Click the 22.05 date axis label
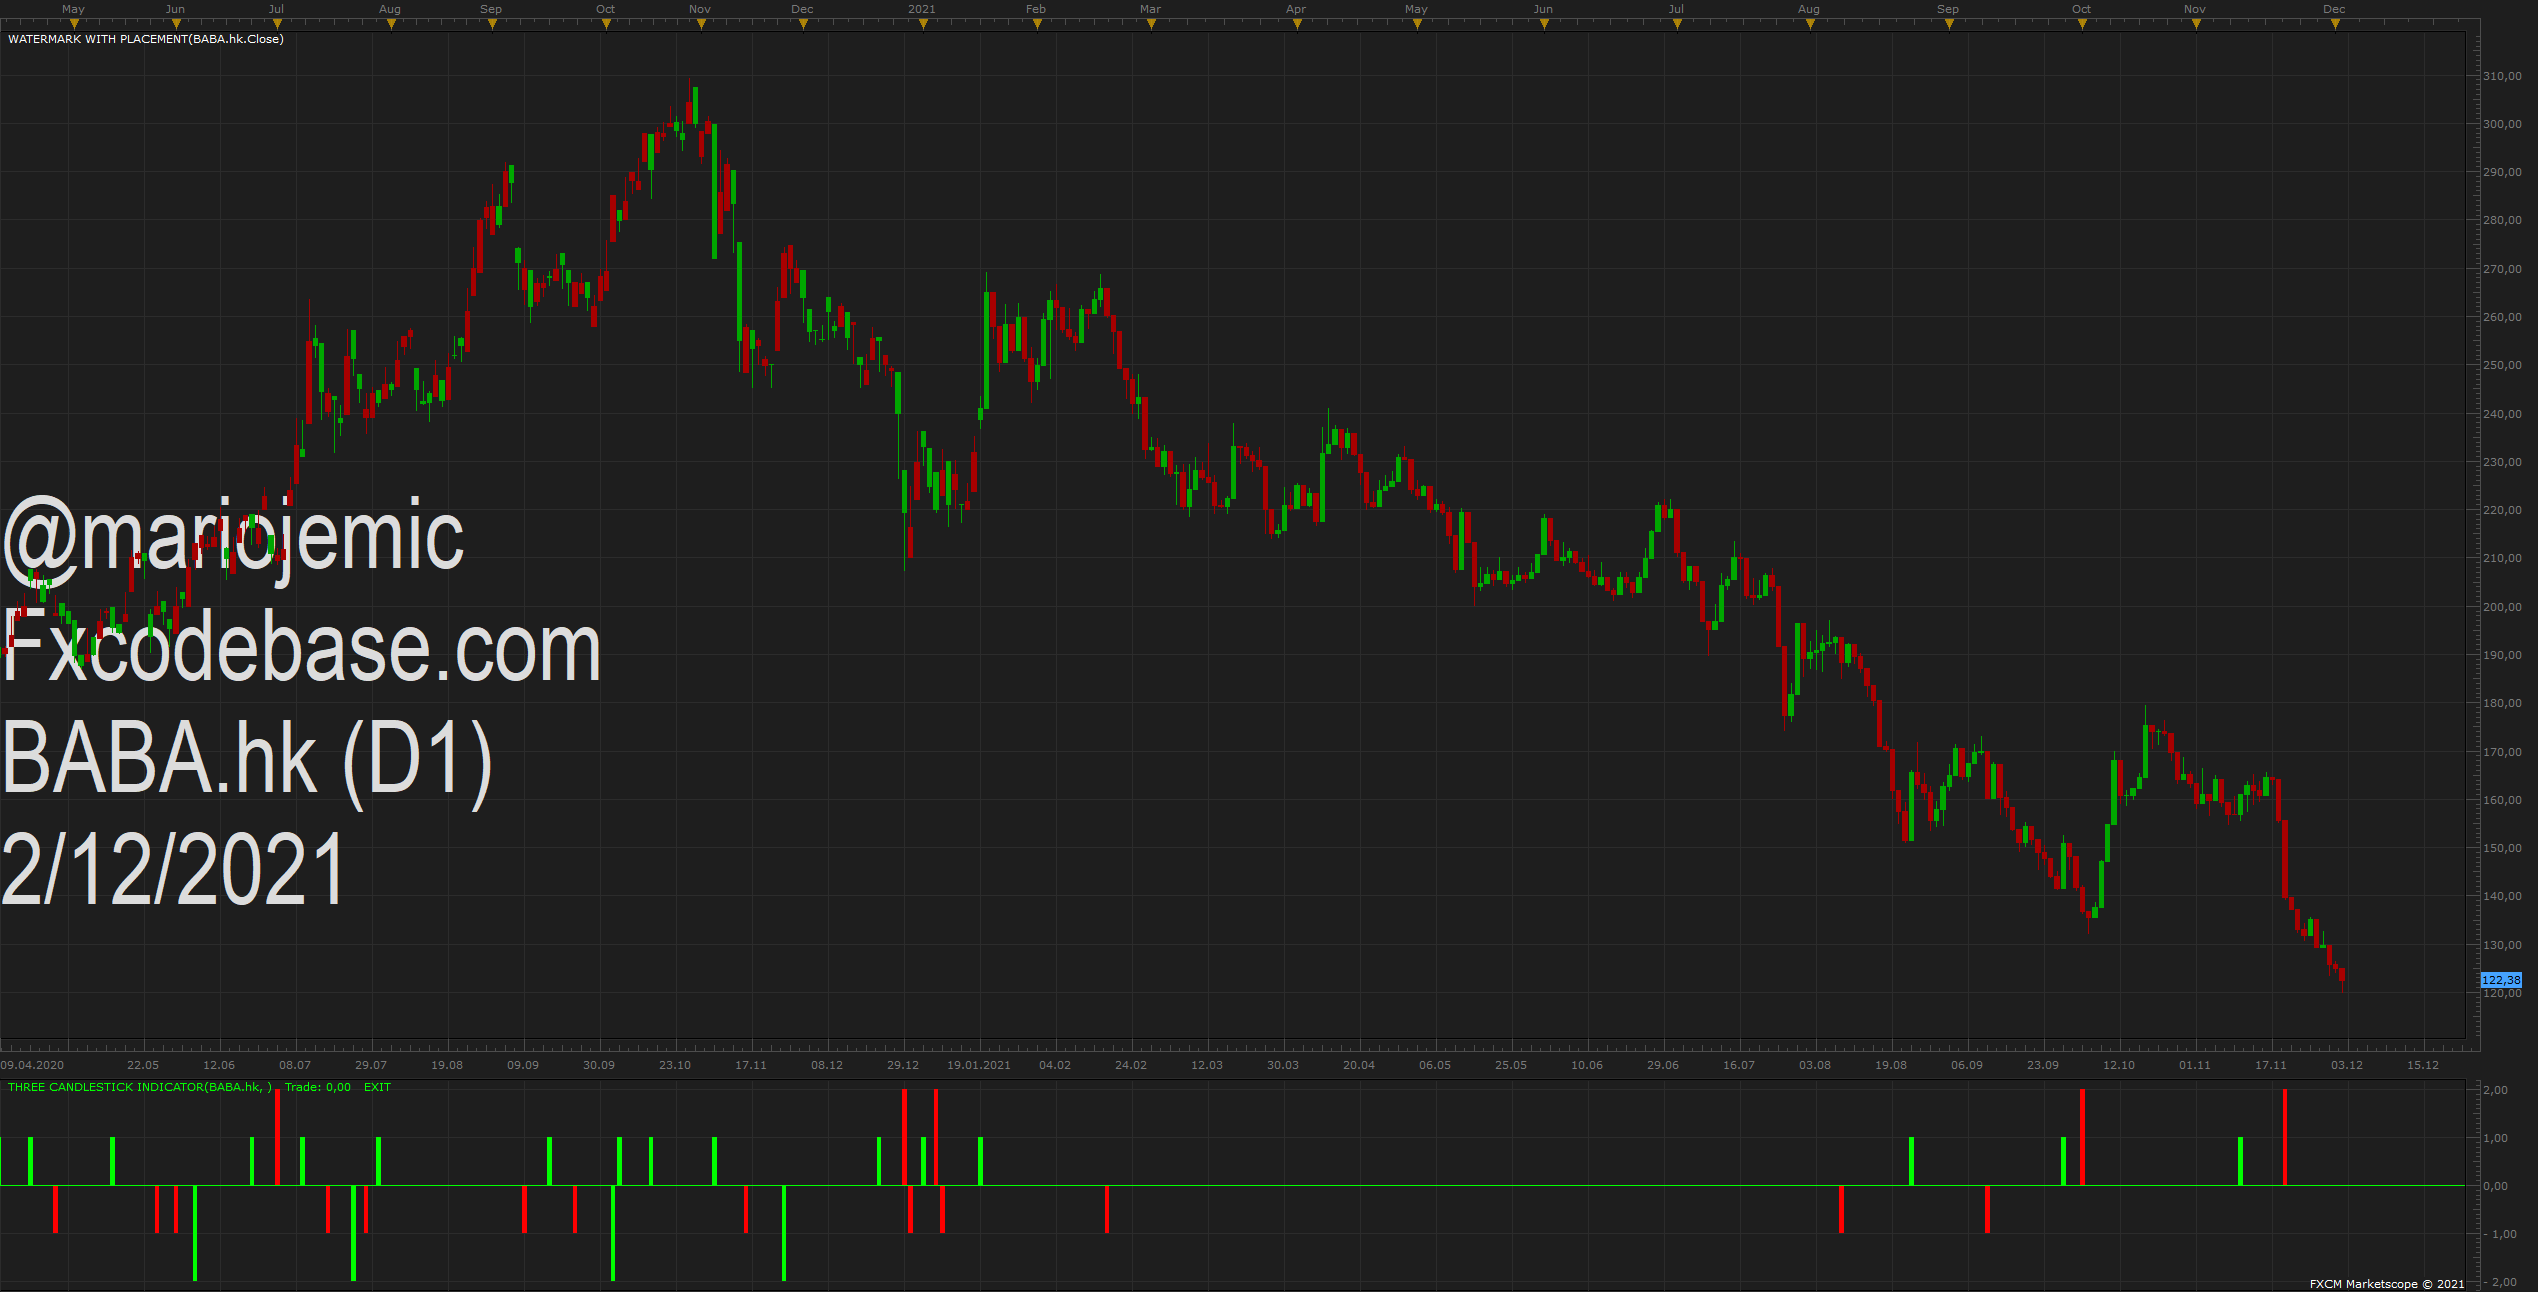Screen dimensions: 2538x1292 coord(143,1065)
